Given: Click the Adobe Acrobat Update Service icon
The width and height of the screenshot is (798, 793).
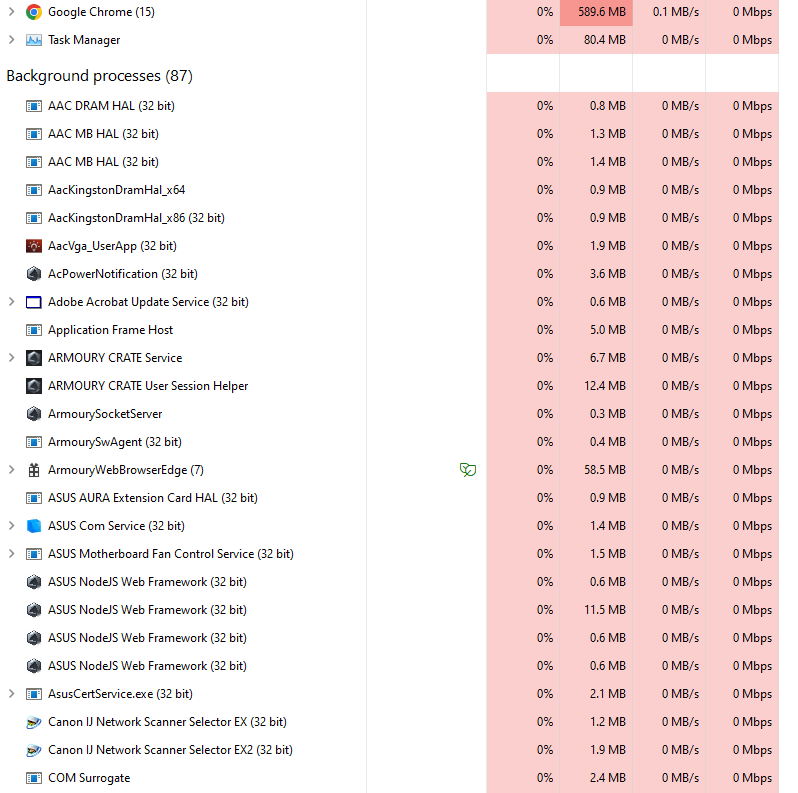Looking at the screenshot, I should coord(34,302).
